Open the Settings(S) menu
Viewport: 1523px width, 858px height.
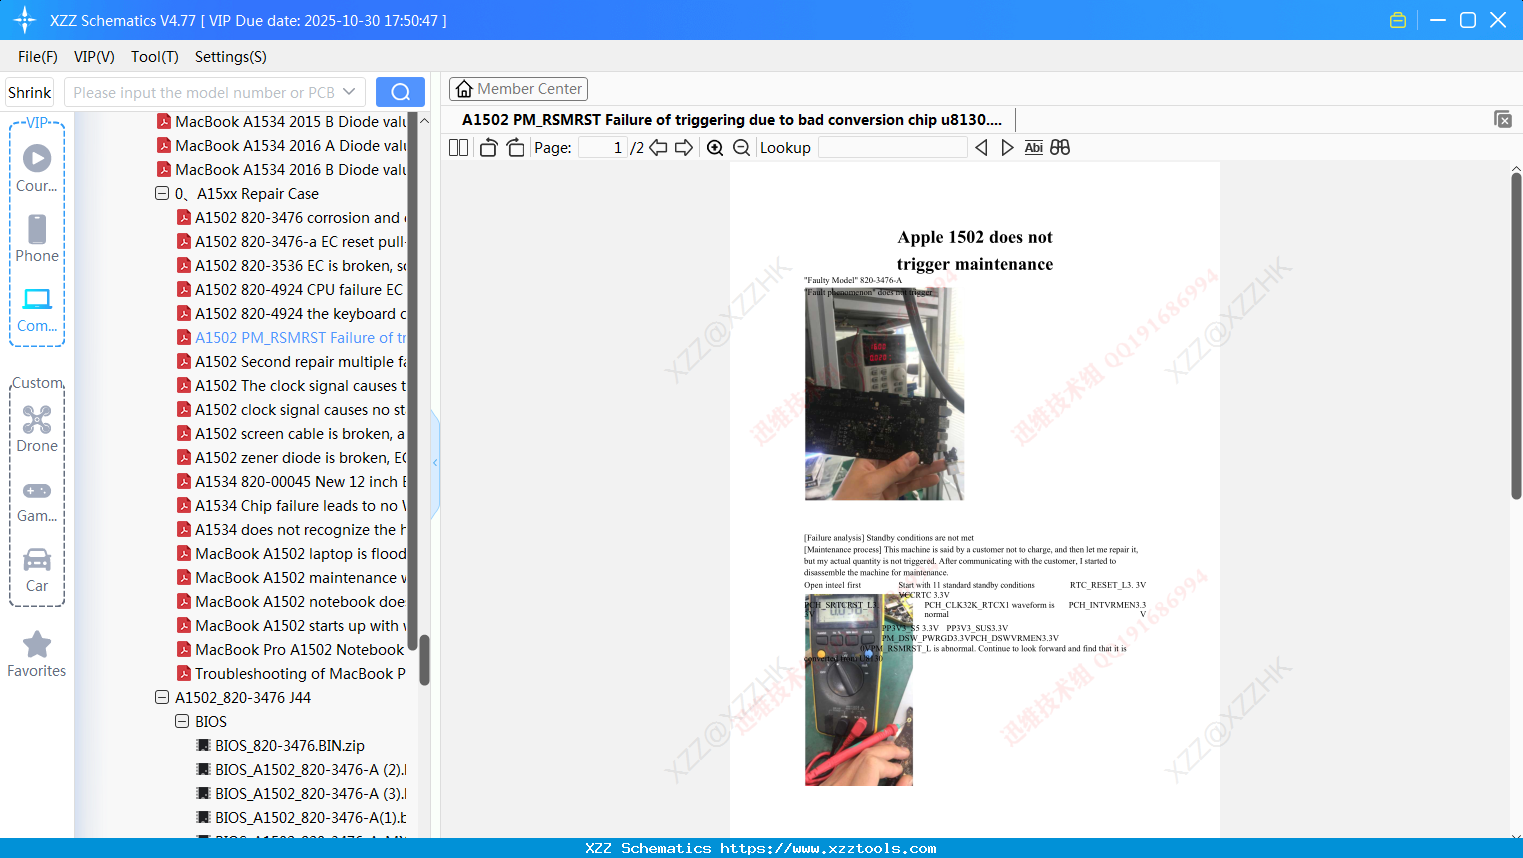(x=231, y=57)
